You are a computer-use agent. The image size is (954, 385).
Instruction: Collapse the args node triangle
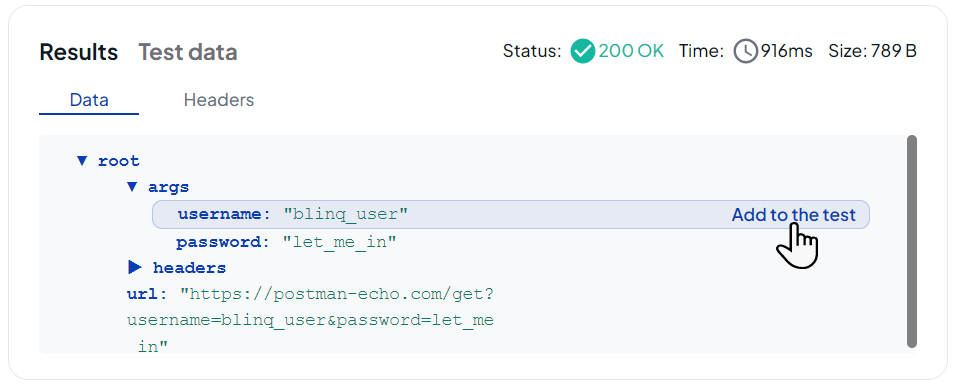pyautogui.click(x=132, y=187)
